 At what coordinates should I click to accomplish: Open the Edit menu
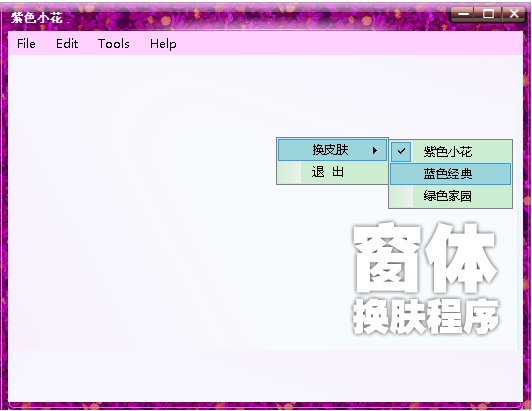tap(67, 44)
